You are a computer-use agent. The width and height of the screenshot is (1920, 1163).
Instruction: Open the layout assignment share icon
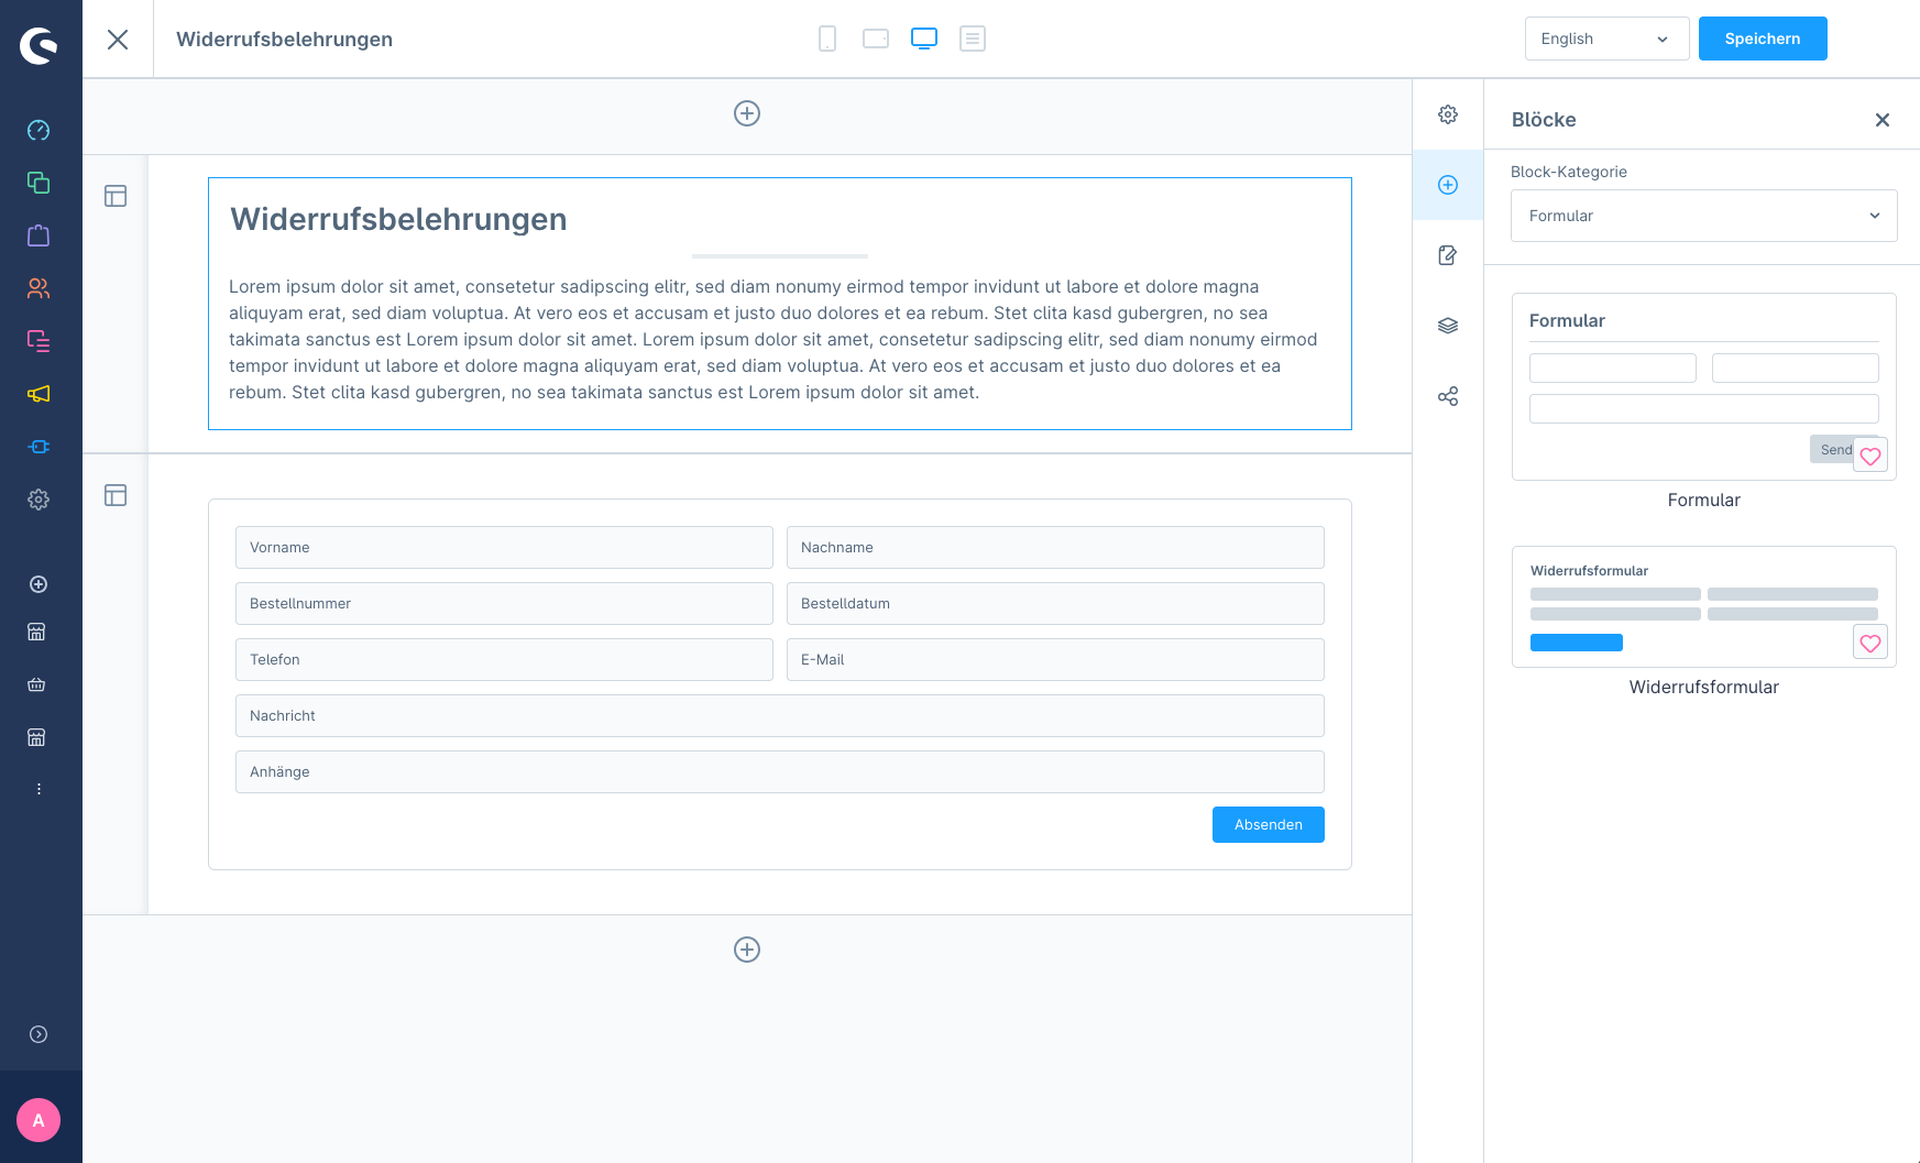pos(1447,397)
